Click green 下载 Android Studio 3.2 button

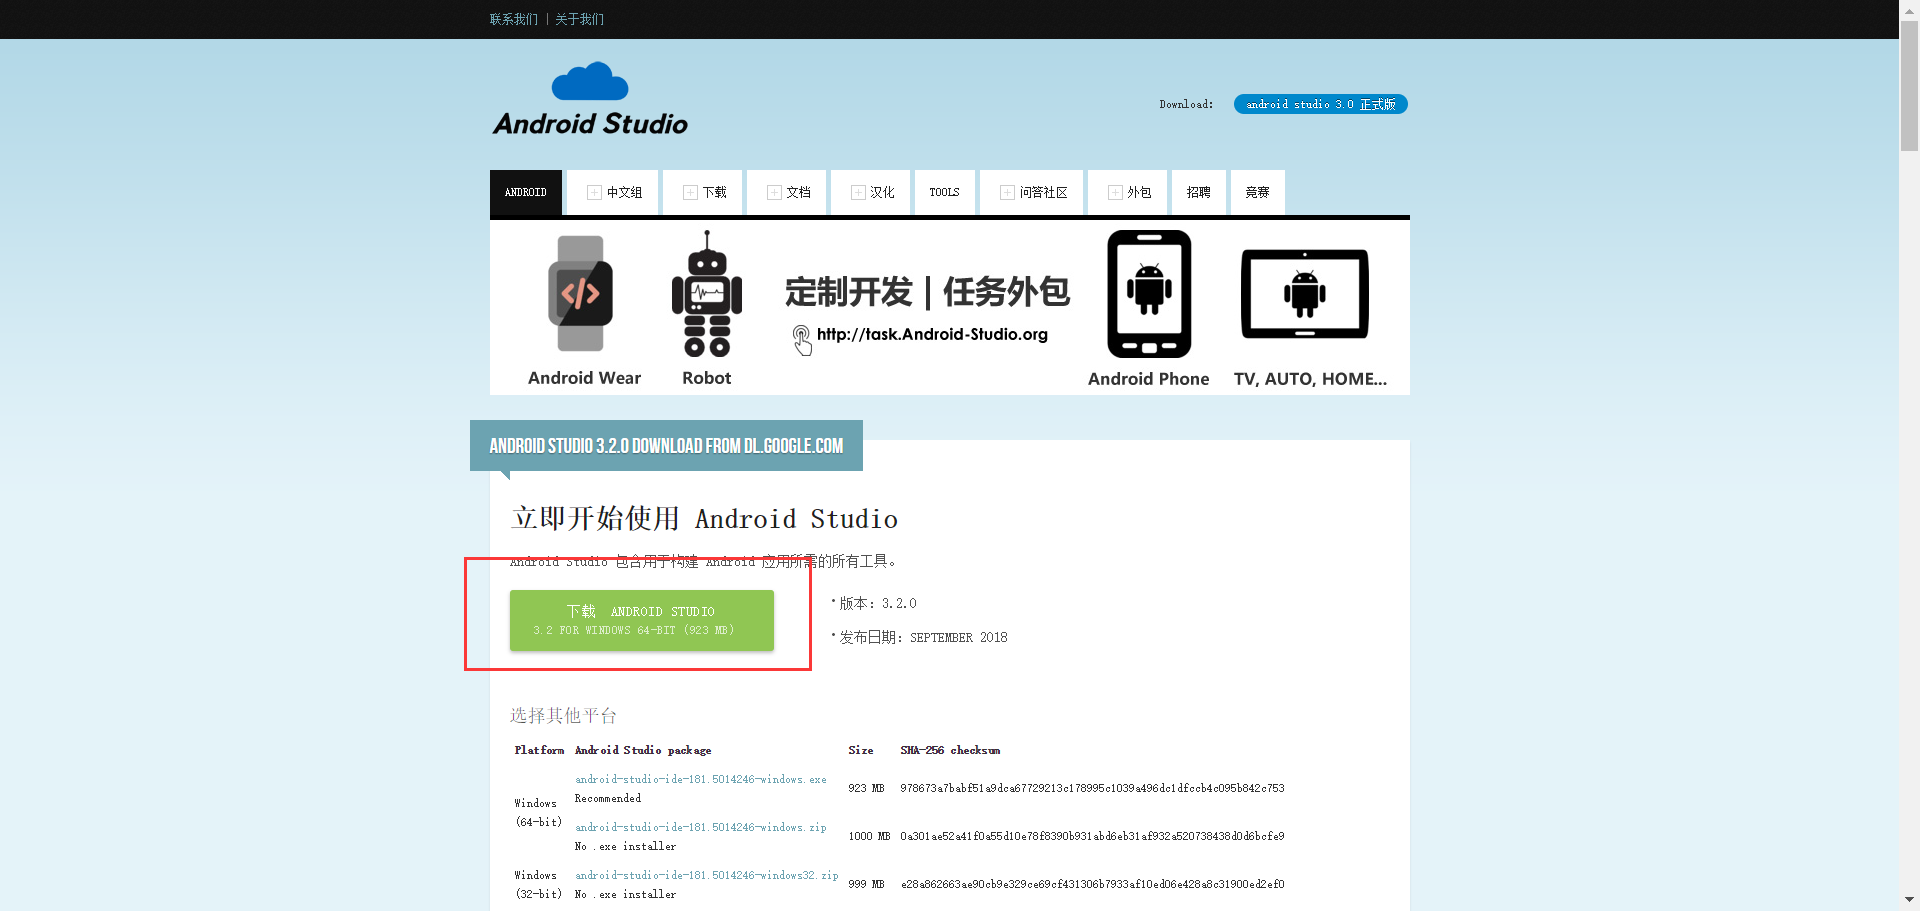coord(642,620)
